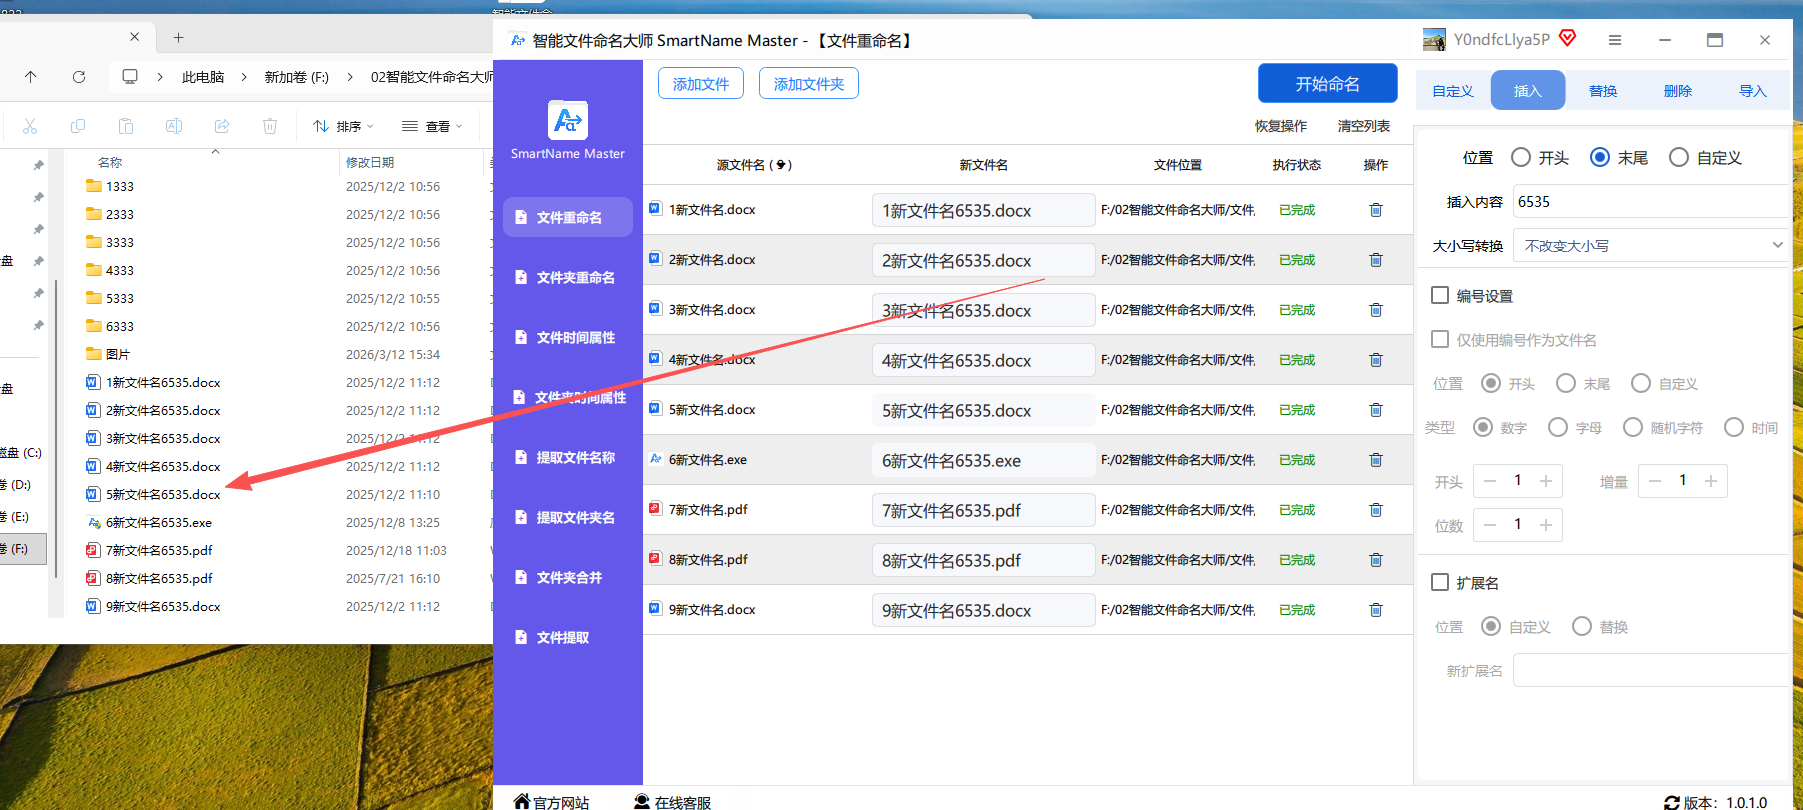Click the SmartName Master logo icon
Screen dimensions: 1803x810
(x=568, y=121)
